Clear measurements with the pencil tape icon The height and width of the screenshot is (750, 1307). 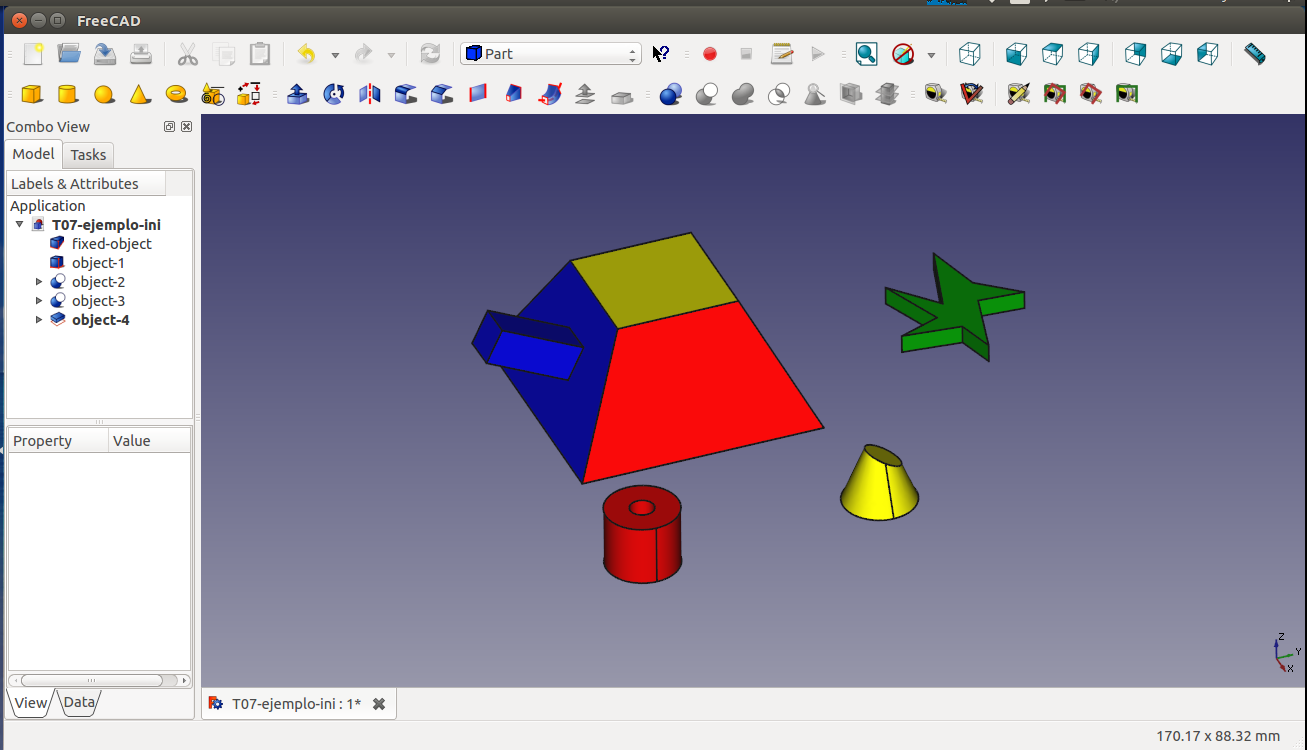1018,94
